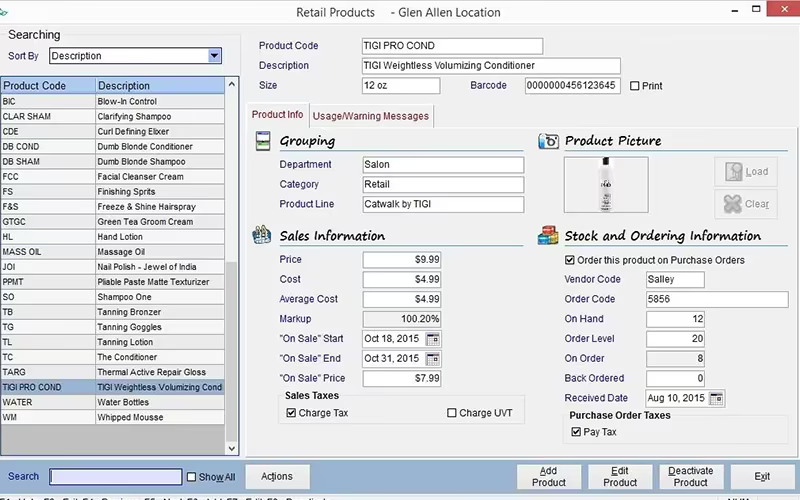The height and width of the screenshot is (500, 800).
Task: Enable the Show All checkbox
Action: [191, 477]
